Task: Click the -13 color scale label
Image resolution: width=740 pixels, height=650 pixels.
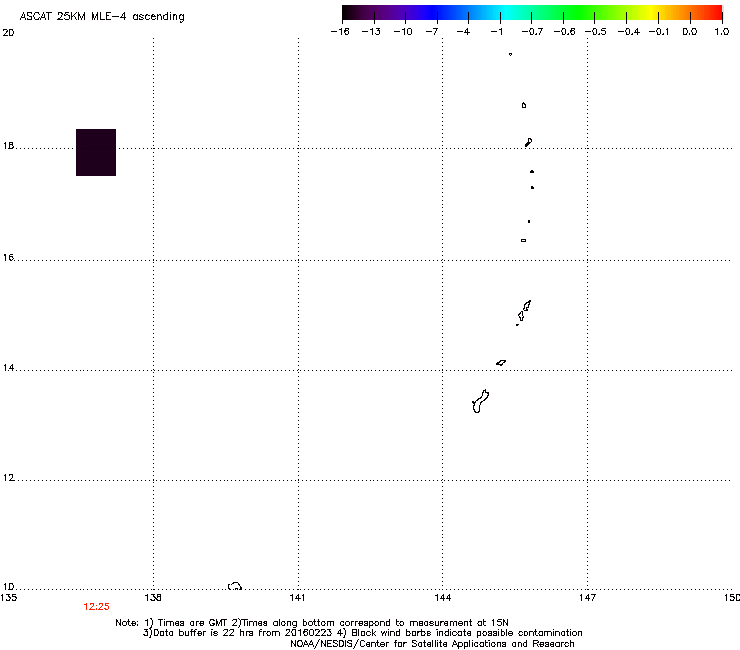Action: coord(371,32)
